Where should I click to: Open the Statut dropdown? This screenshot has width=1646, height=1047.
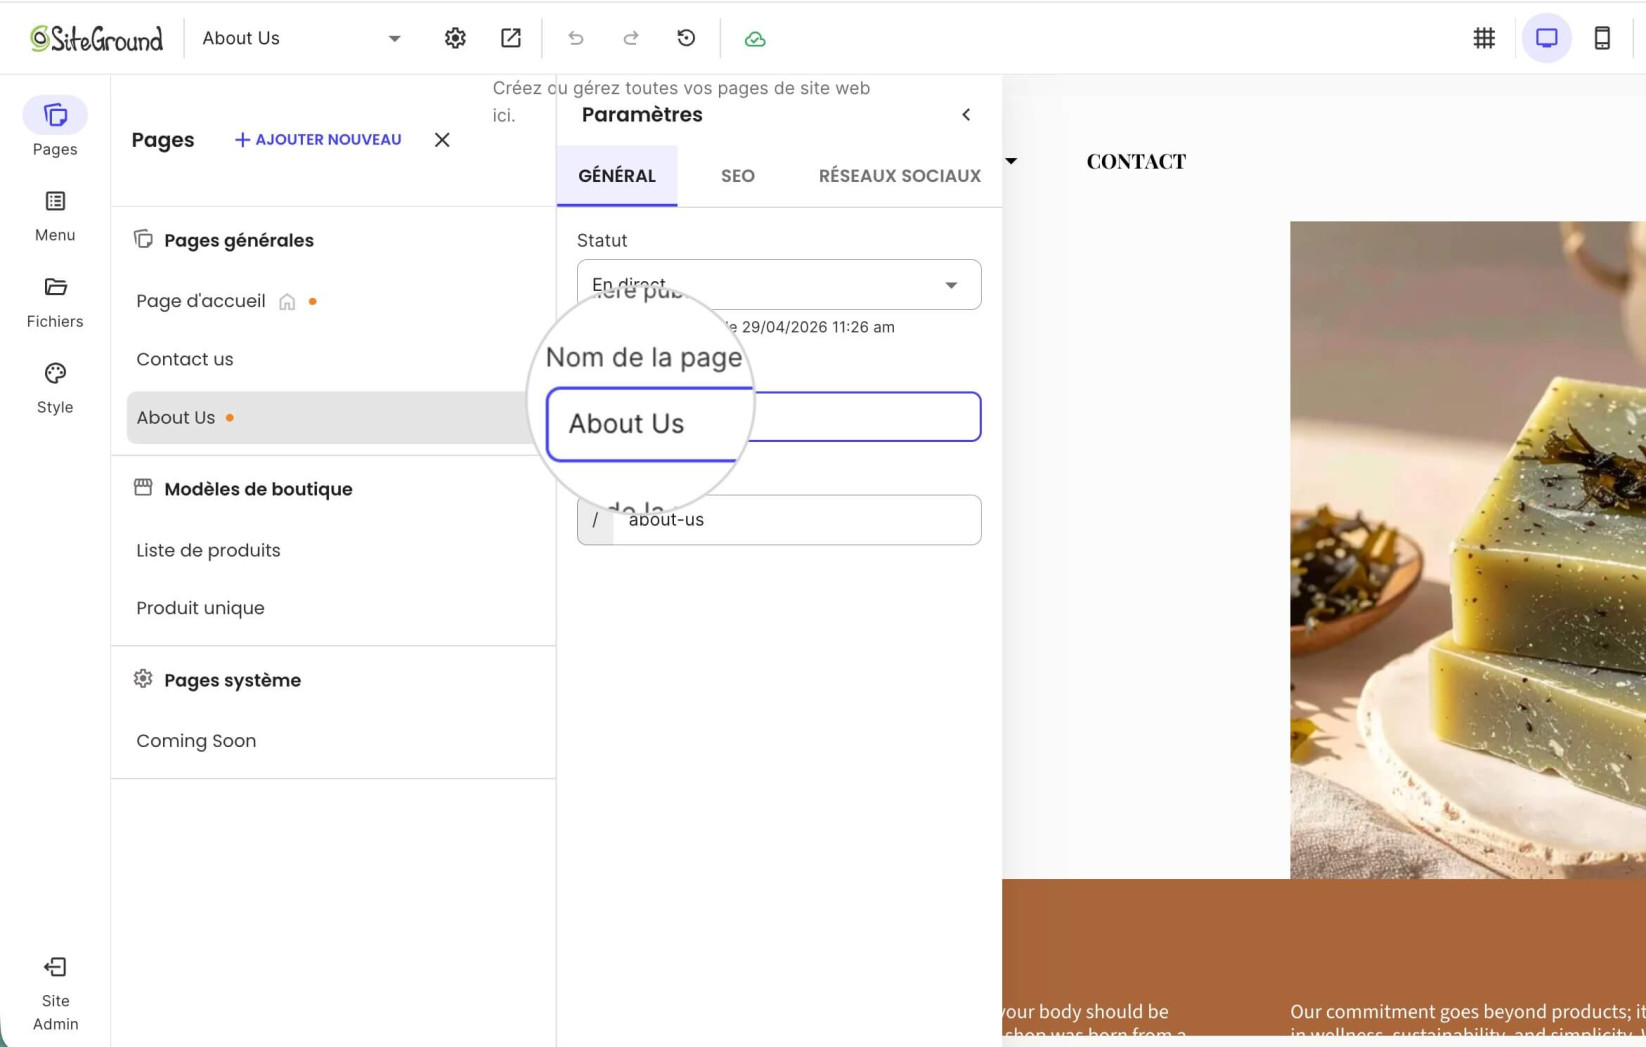[x=779, y=285]
